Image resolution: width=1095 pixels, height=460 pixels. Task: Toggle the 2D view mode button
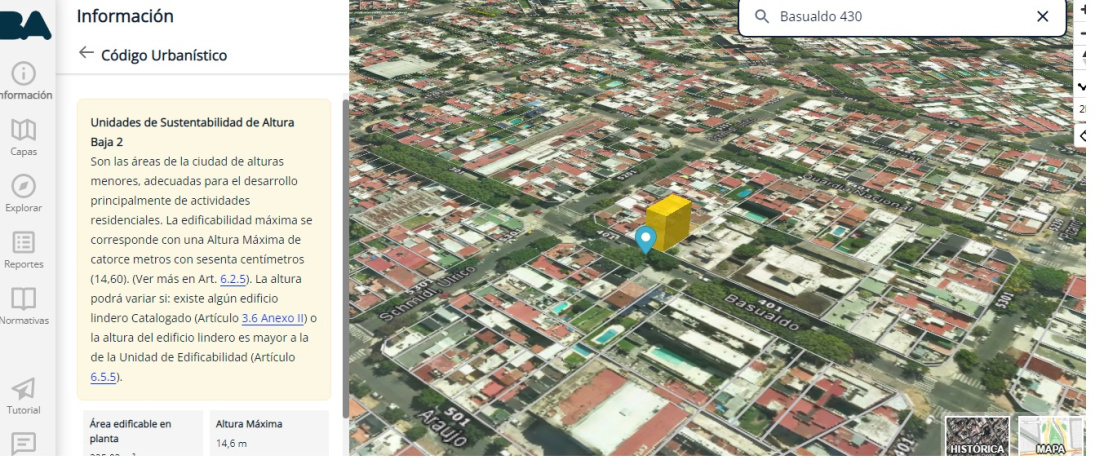pos(1084,109)
